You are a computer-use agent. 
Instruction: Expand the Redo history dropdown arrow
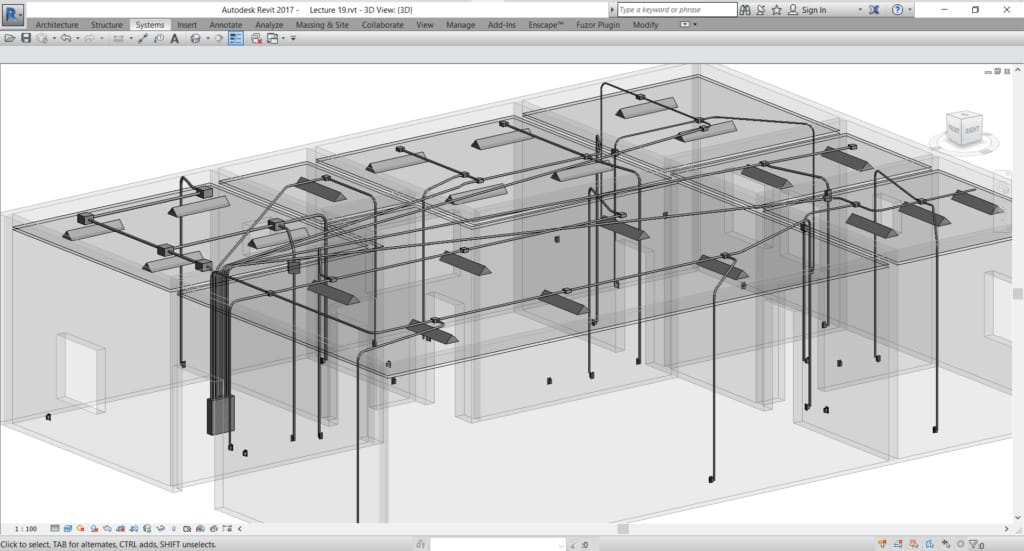pos(102,39)
